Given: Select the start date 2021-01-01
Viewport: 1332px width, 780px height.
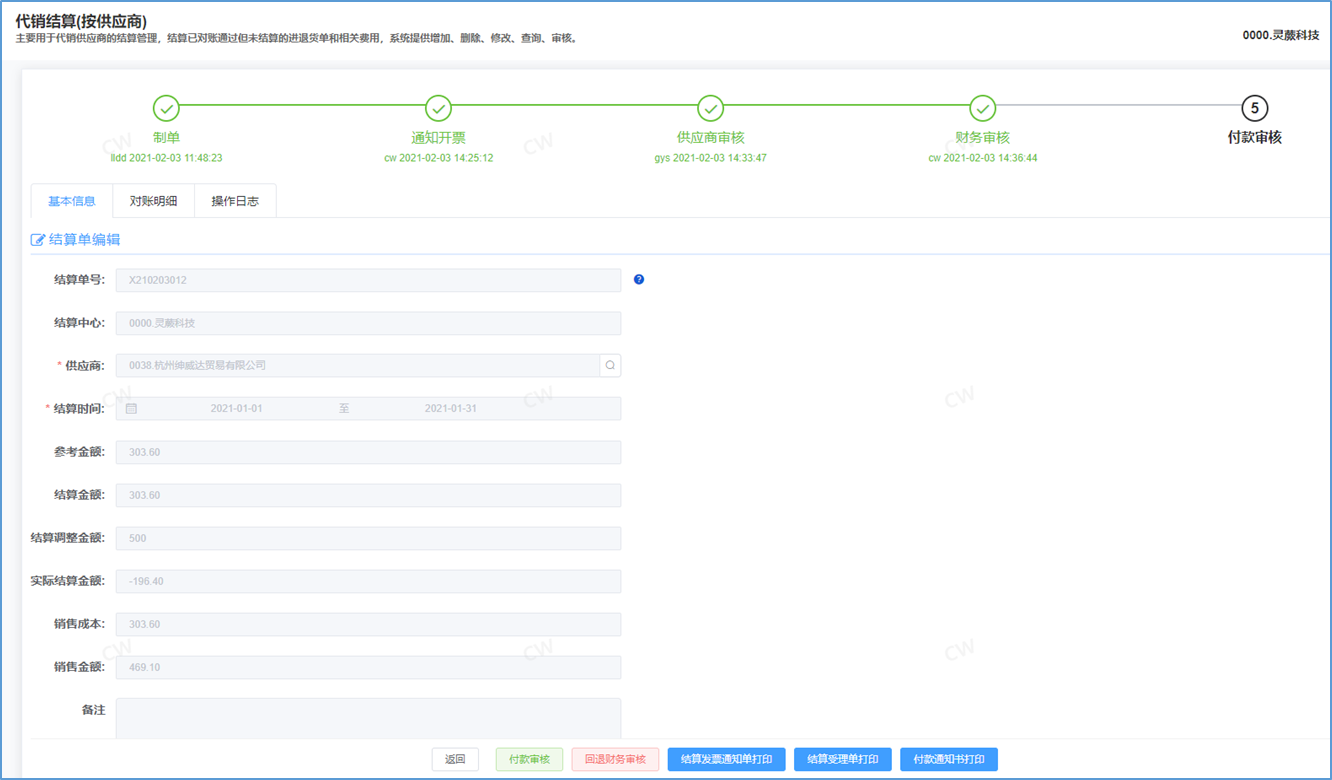Looking at the screenshot, I should (237, 409).
